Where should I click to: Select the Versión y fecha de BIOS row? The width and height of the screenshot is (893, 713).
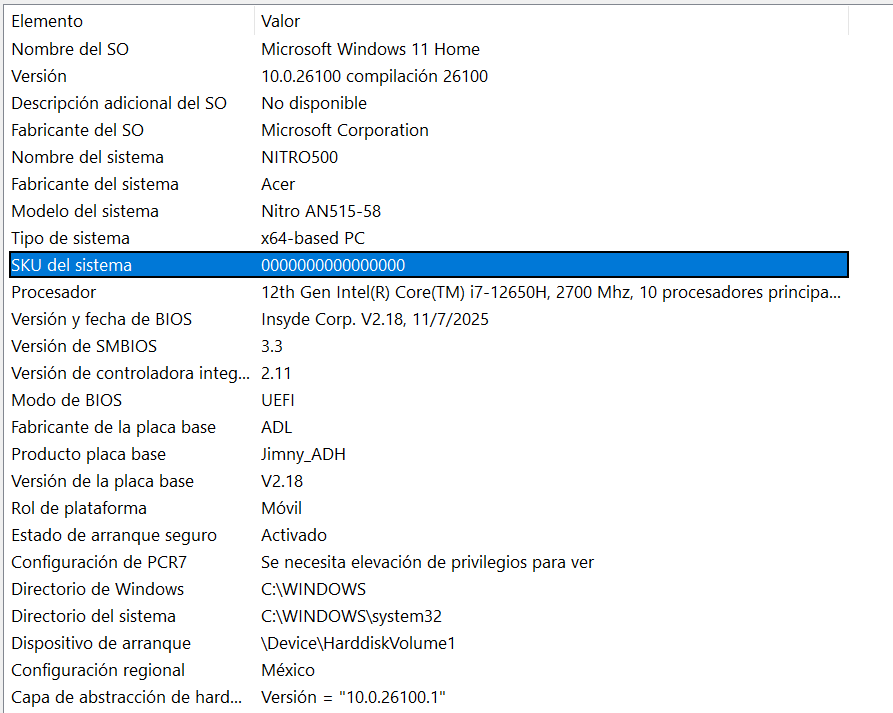[x=429, y=319]
